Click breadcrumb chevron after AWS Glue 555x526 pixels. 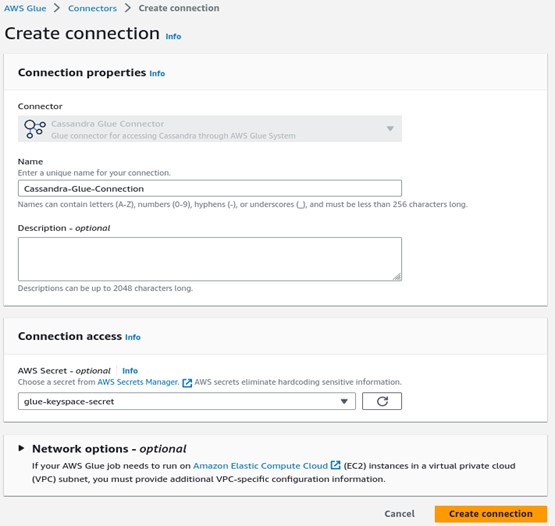tap(57, 8)
